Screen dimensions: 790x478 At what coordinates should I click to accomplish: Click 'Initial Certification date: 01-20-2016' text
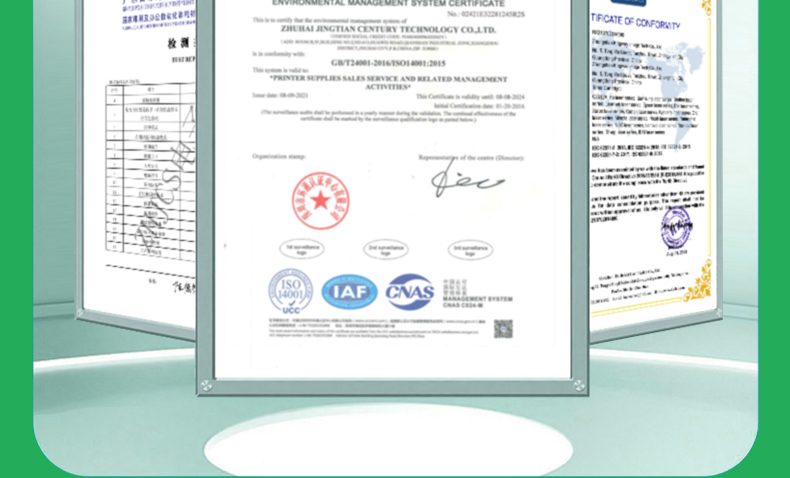coord(479,106)
